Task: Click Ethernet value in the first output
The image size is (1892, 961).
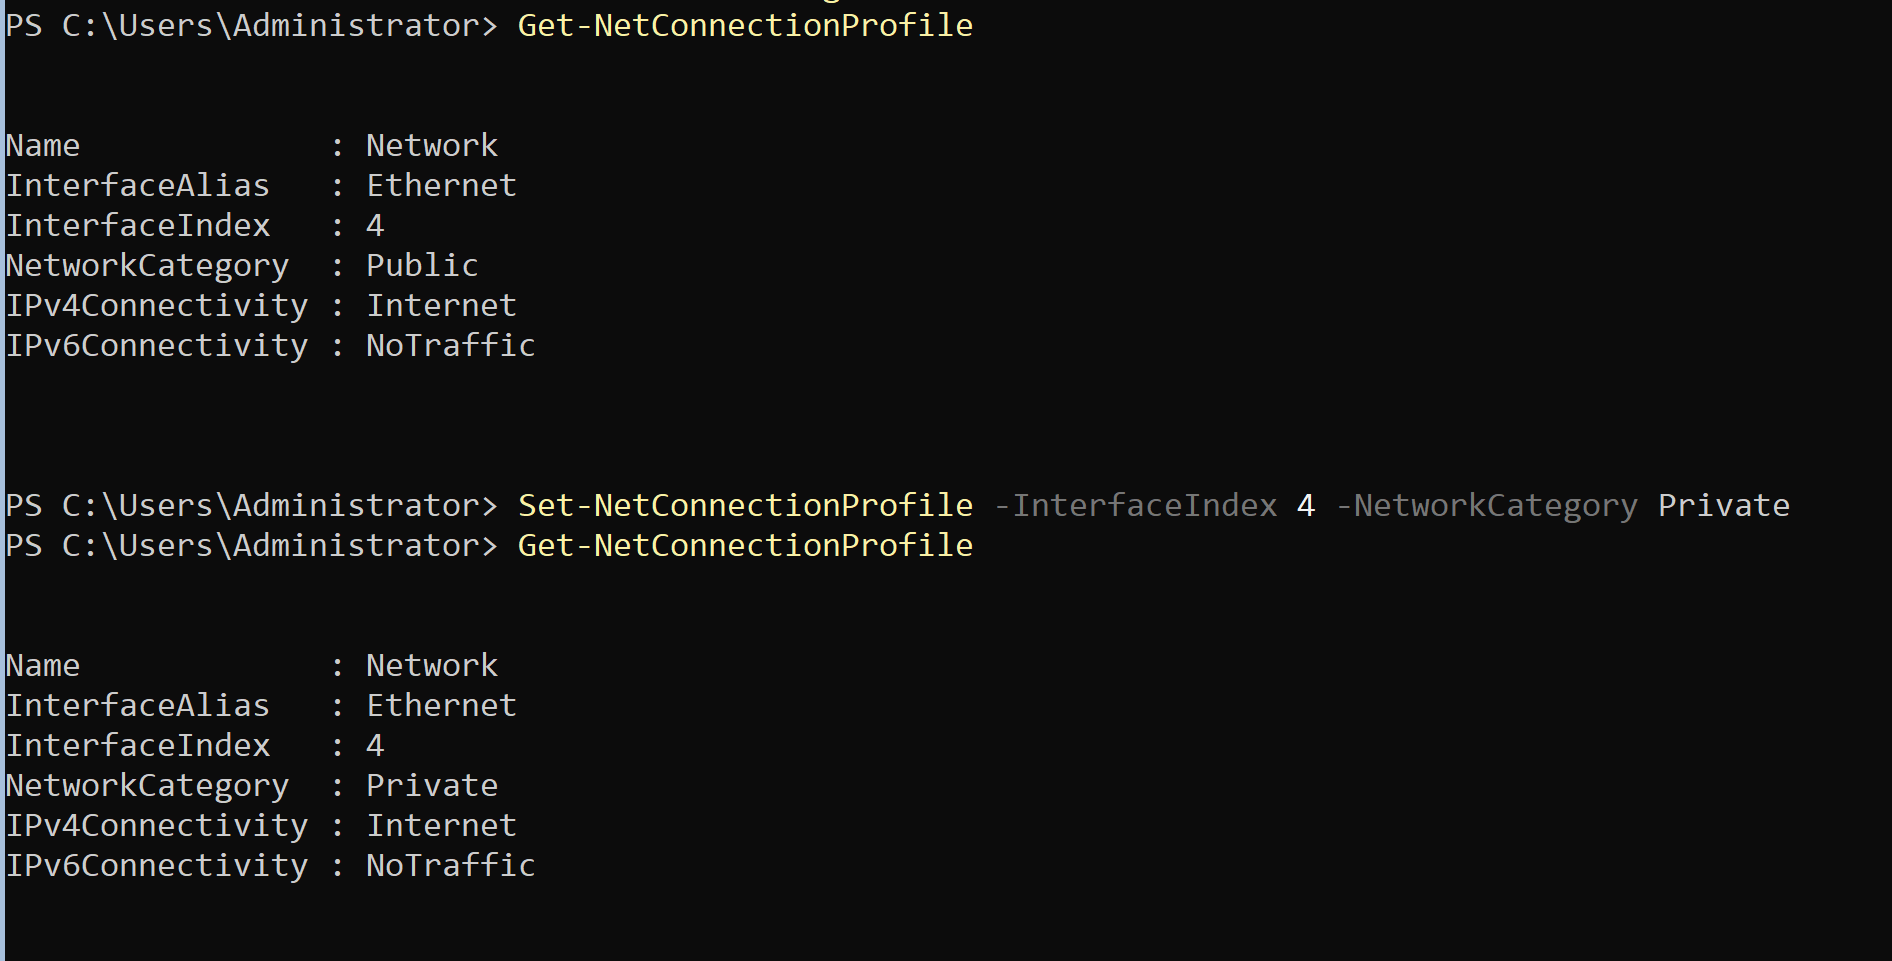Action: [441, 185]
